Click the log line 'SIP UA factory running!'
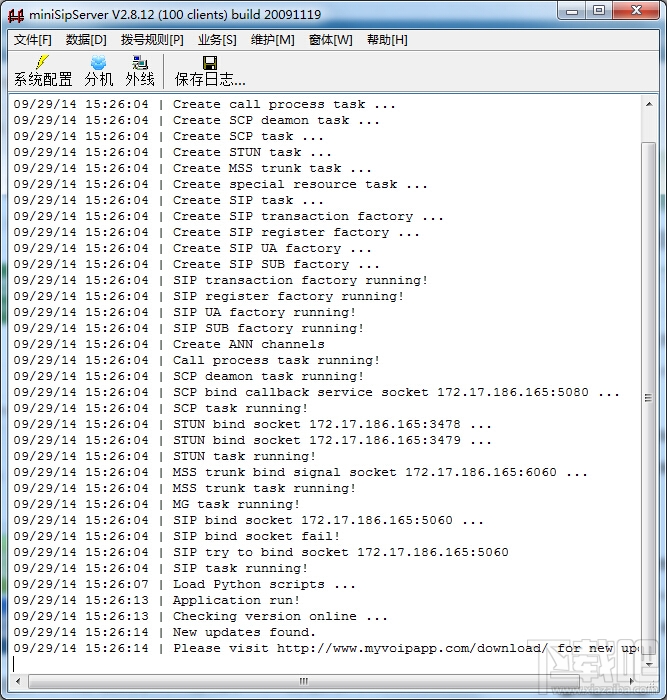The width and height of the screenshot is (667, 700). 264,312
